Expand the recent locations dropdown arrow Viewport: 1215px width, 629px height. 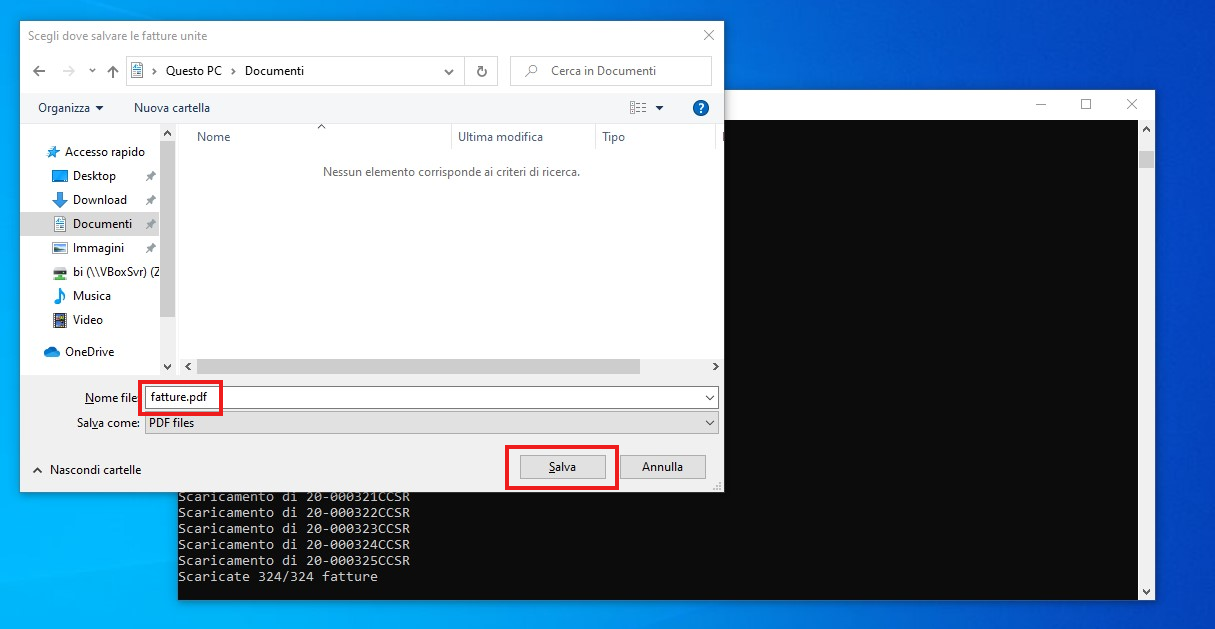pyautogui.click(x=92, y=71)
